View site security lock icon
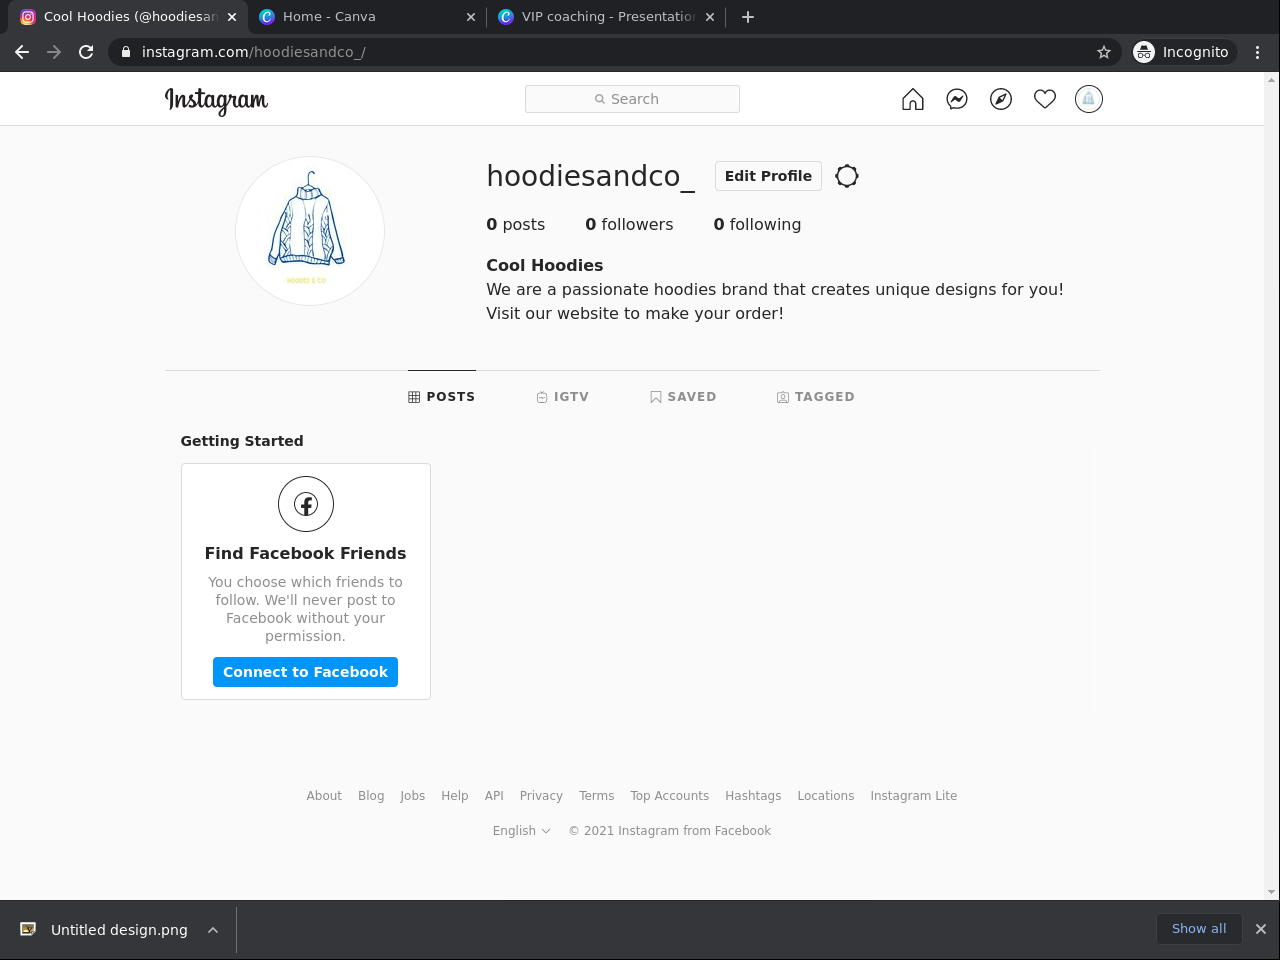Image resolution: width=1280 pixels, height=960 pixels. (x=126, y=52)
